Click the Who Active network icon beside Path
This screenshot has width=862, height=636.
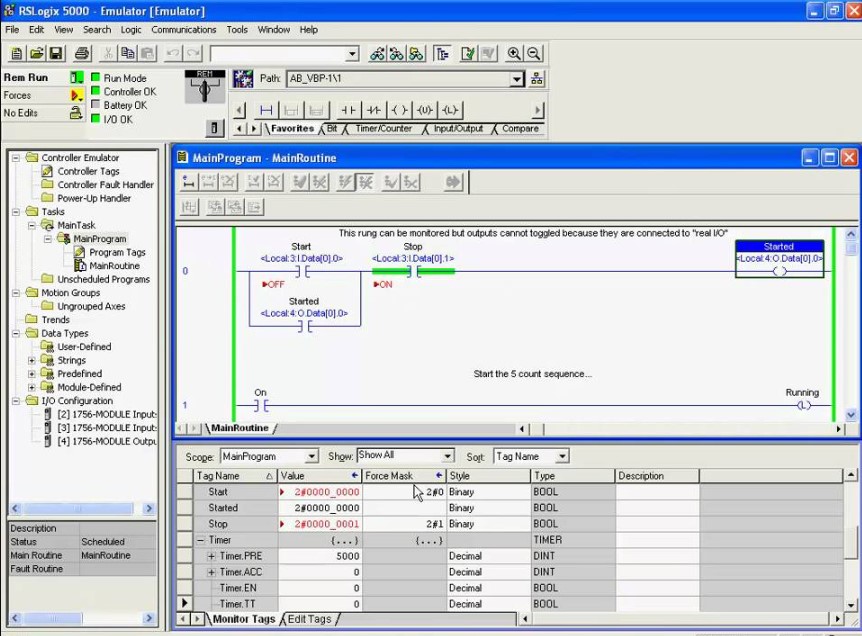click(x=537, y=79)
